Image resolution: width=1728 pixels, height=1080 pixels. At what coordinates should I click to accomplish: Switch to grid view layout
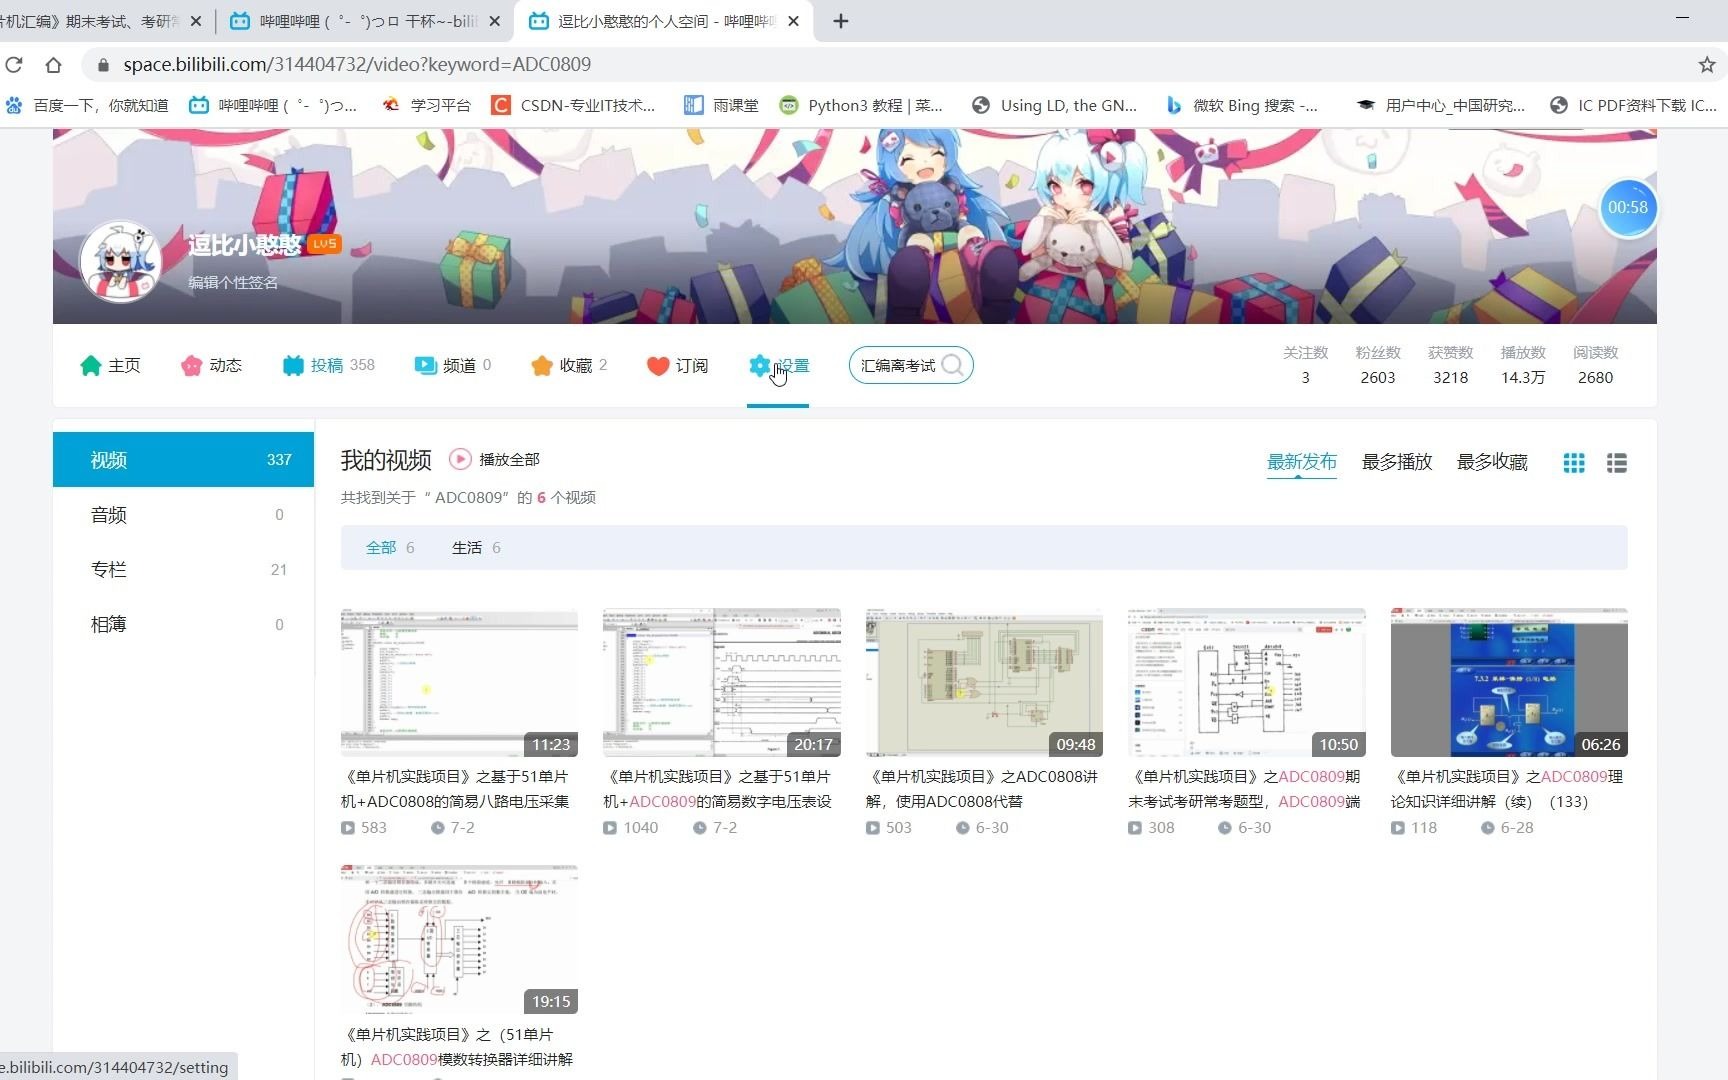(x=1574, y=463)
